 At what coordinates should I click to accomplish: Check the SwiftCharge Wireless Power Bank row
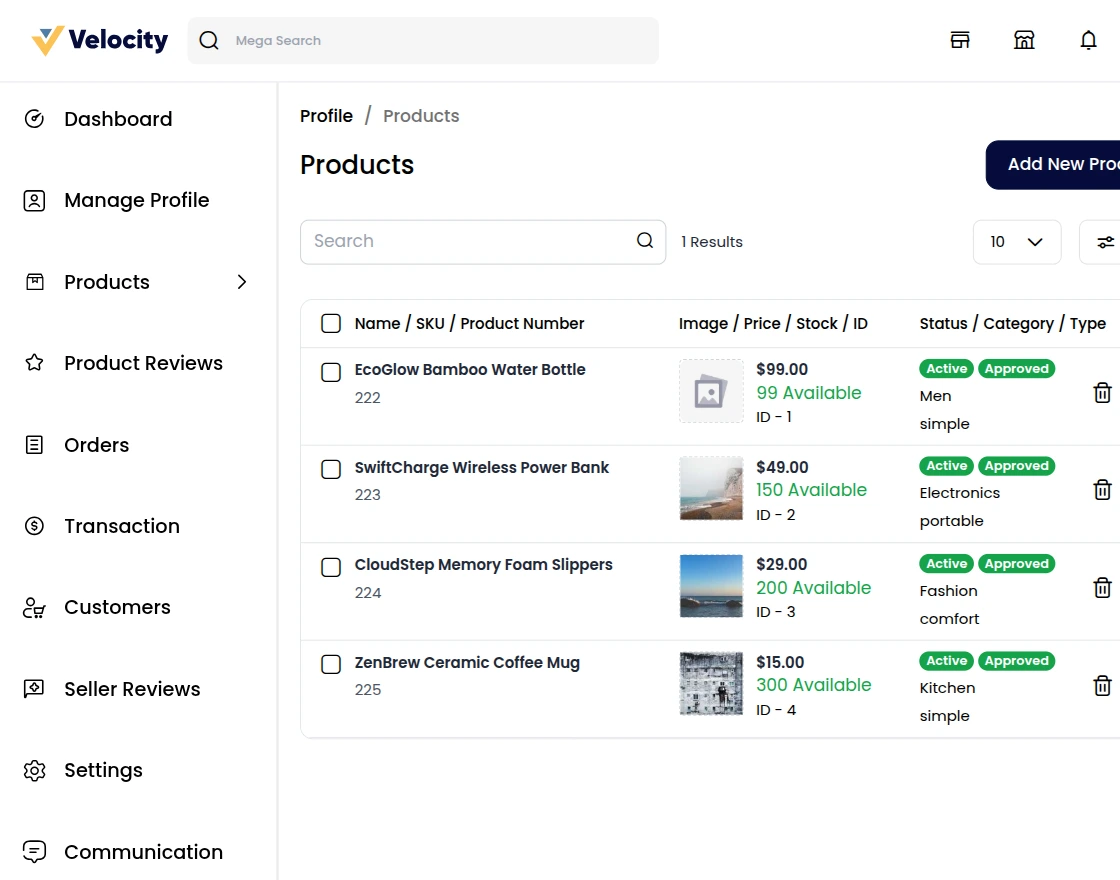[x=331, y=469]
